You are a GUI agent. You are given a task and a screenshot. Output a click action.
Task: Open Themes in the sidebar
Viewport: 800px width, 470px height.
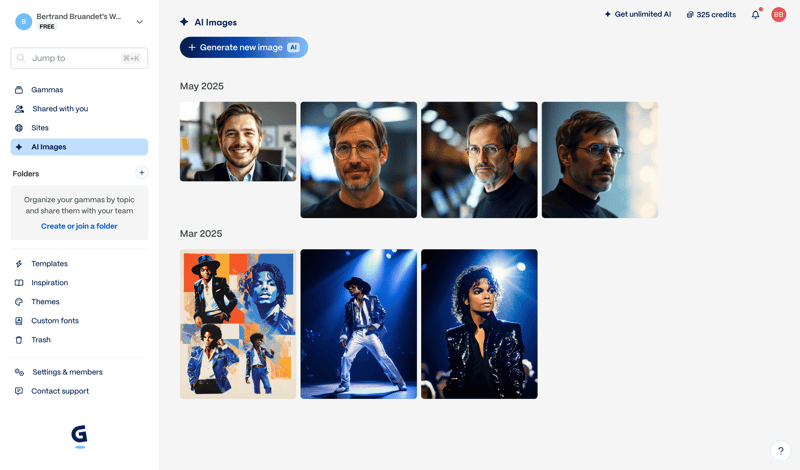tap(45, 302)
